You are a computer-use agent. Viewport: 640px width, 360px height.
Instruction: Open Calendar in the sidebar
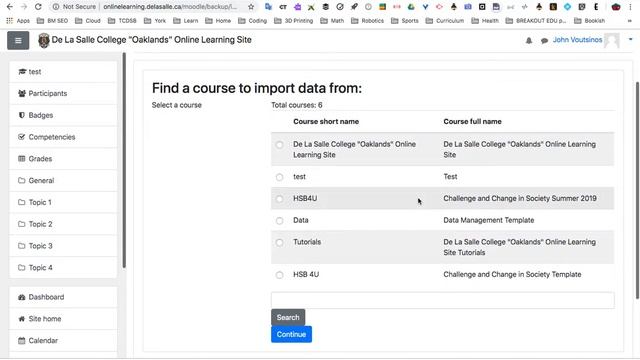63,340
